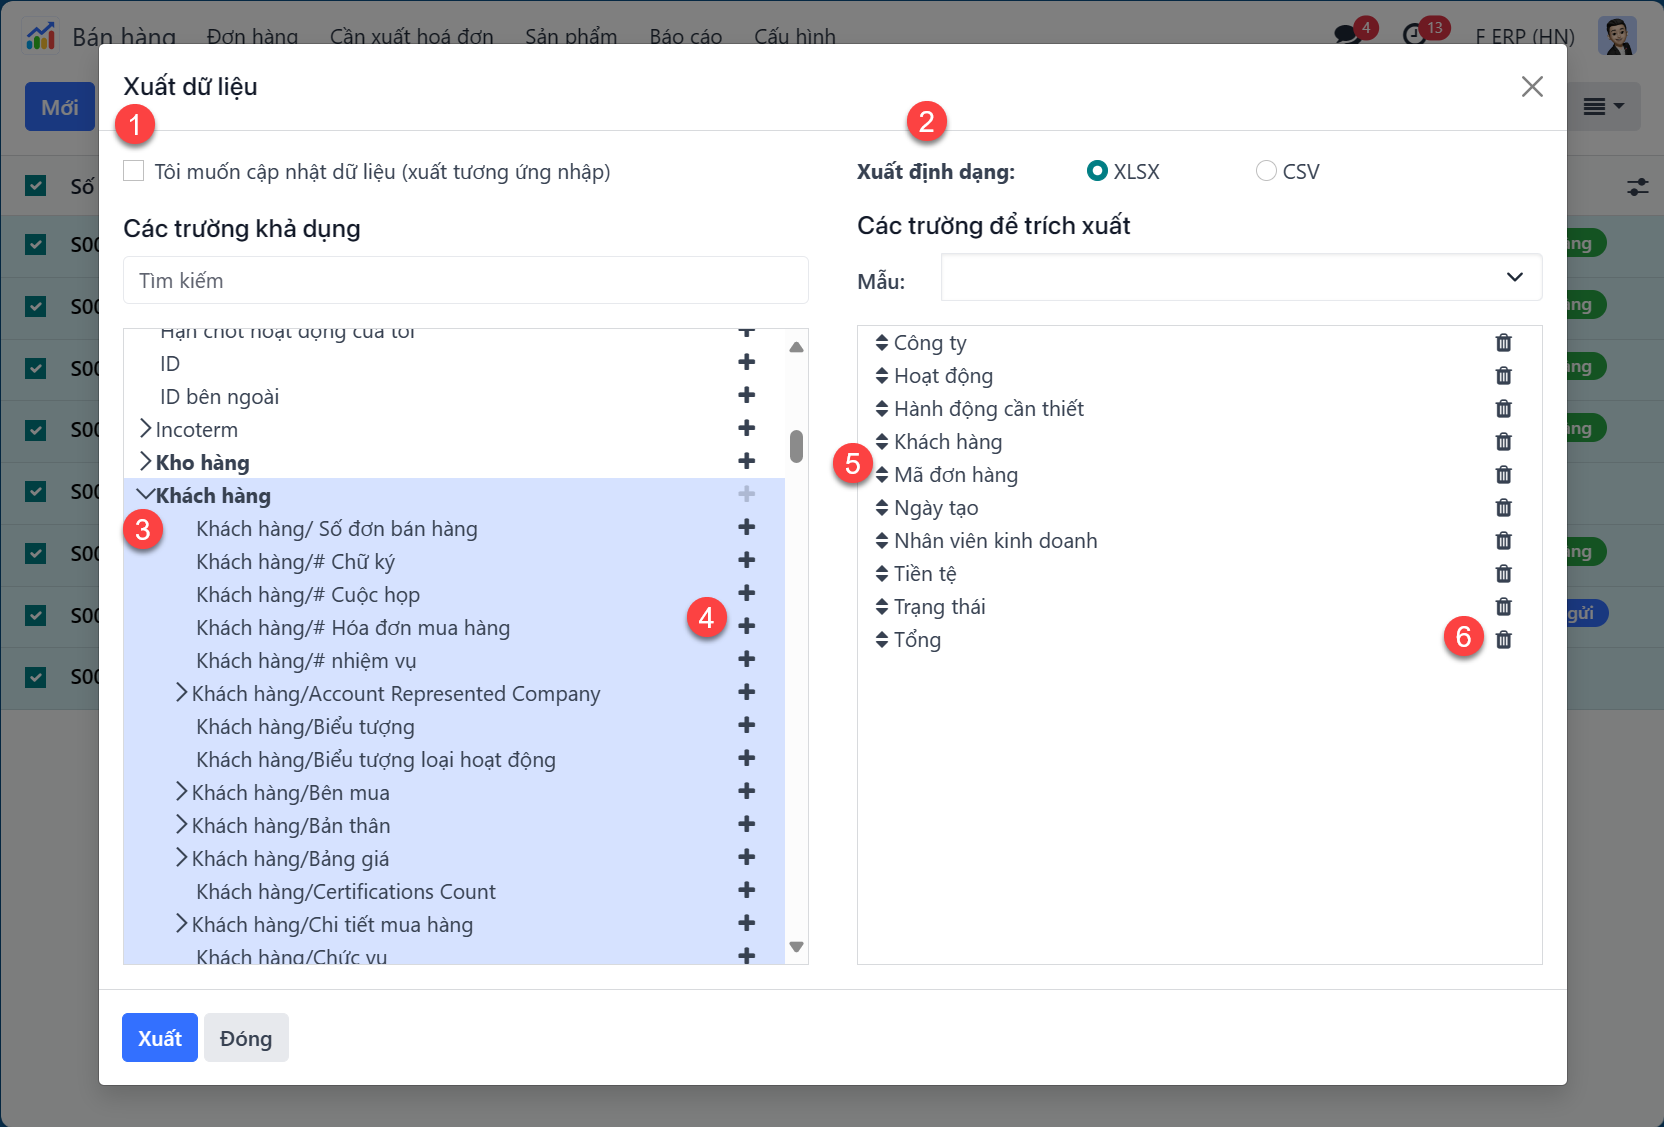Click the Xuất export button
Viewport: 1664px width, 1127px height.
tap(160, 1038)
